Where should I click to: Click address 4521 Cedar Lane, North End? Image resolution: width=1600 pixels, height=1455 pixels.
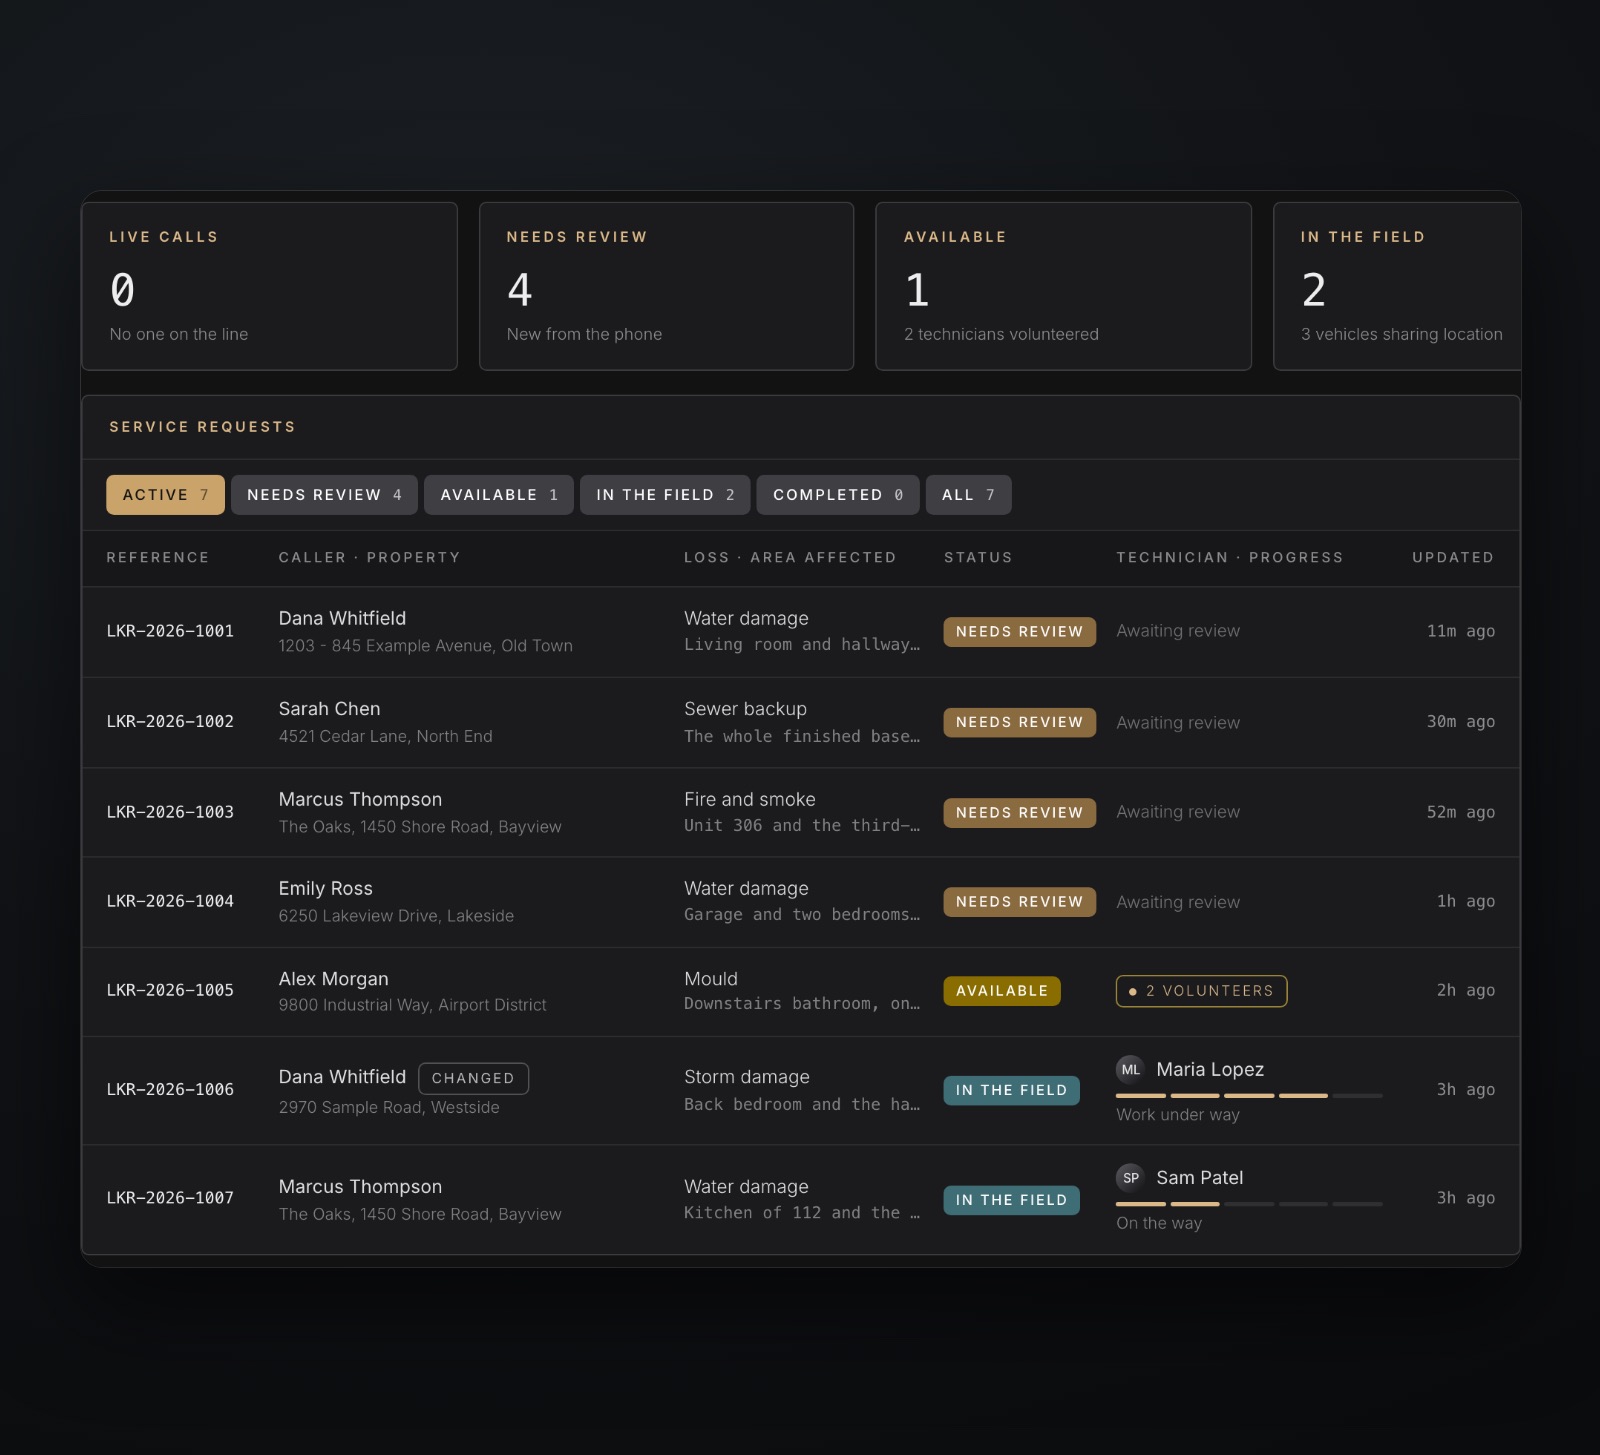[385, 736]
